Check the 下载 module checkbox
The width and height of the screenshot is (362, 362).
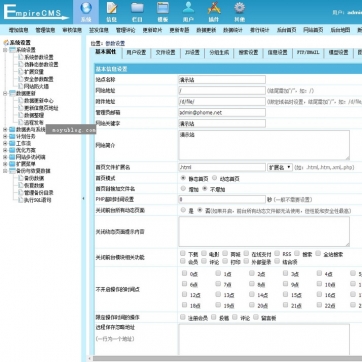(183, 253)
